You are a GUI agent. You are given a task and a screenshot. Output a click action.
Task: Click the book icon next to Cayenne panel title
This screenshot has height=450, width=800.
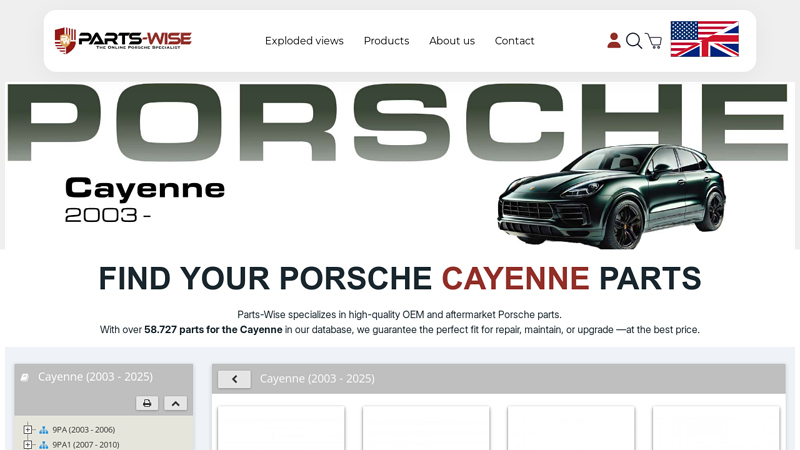tap(24, 377)
